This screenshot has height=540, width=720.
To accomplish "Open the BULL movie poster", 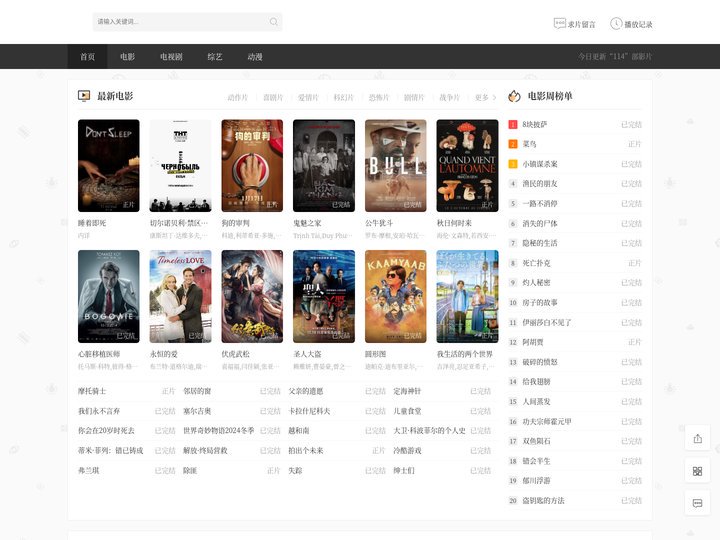I will (x=395, y=166).
